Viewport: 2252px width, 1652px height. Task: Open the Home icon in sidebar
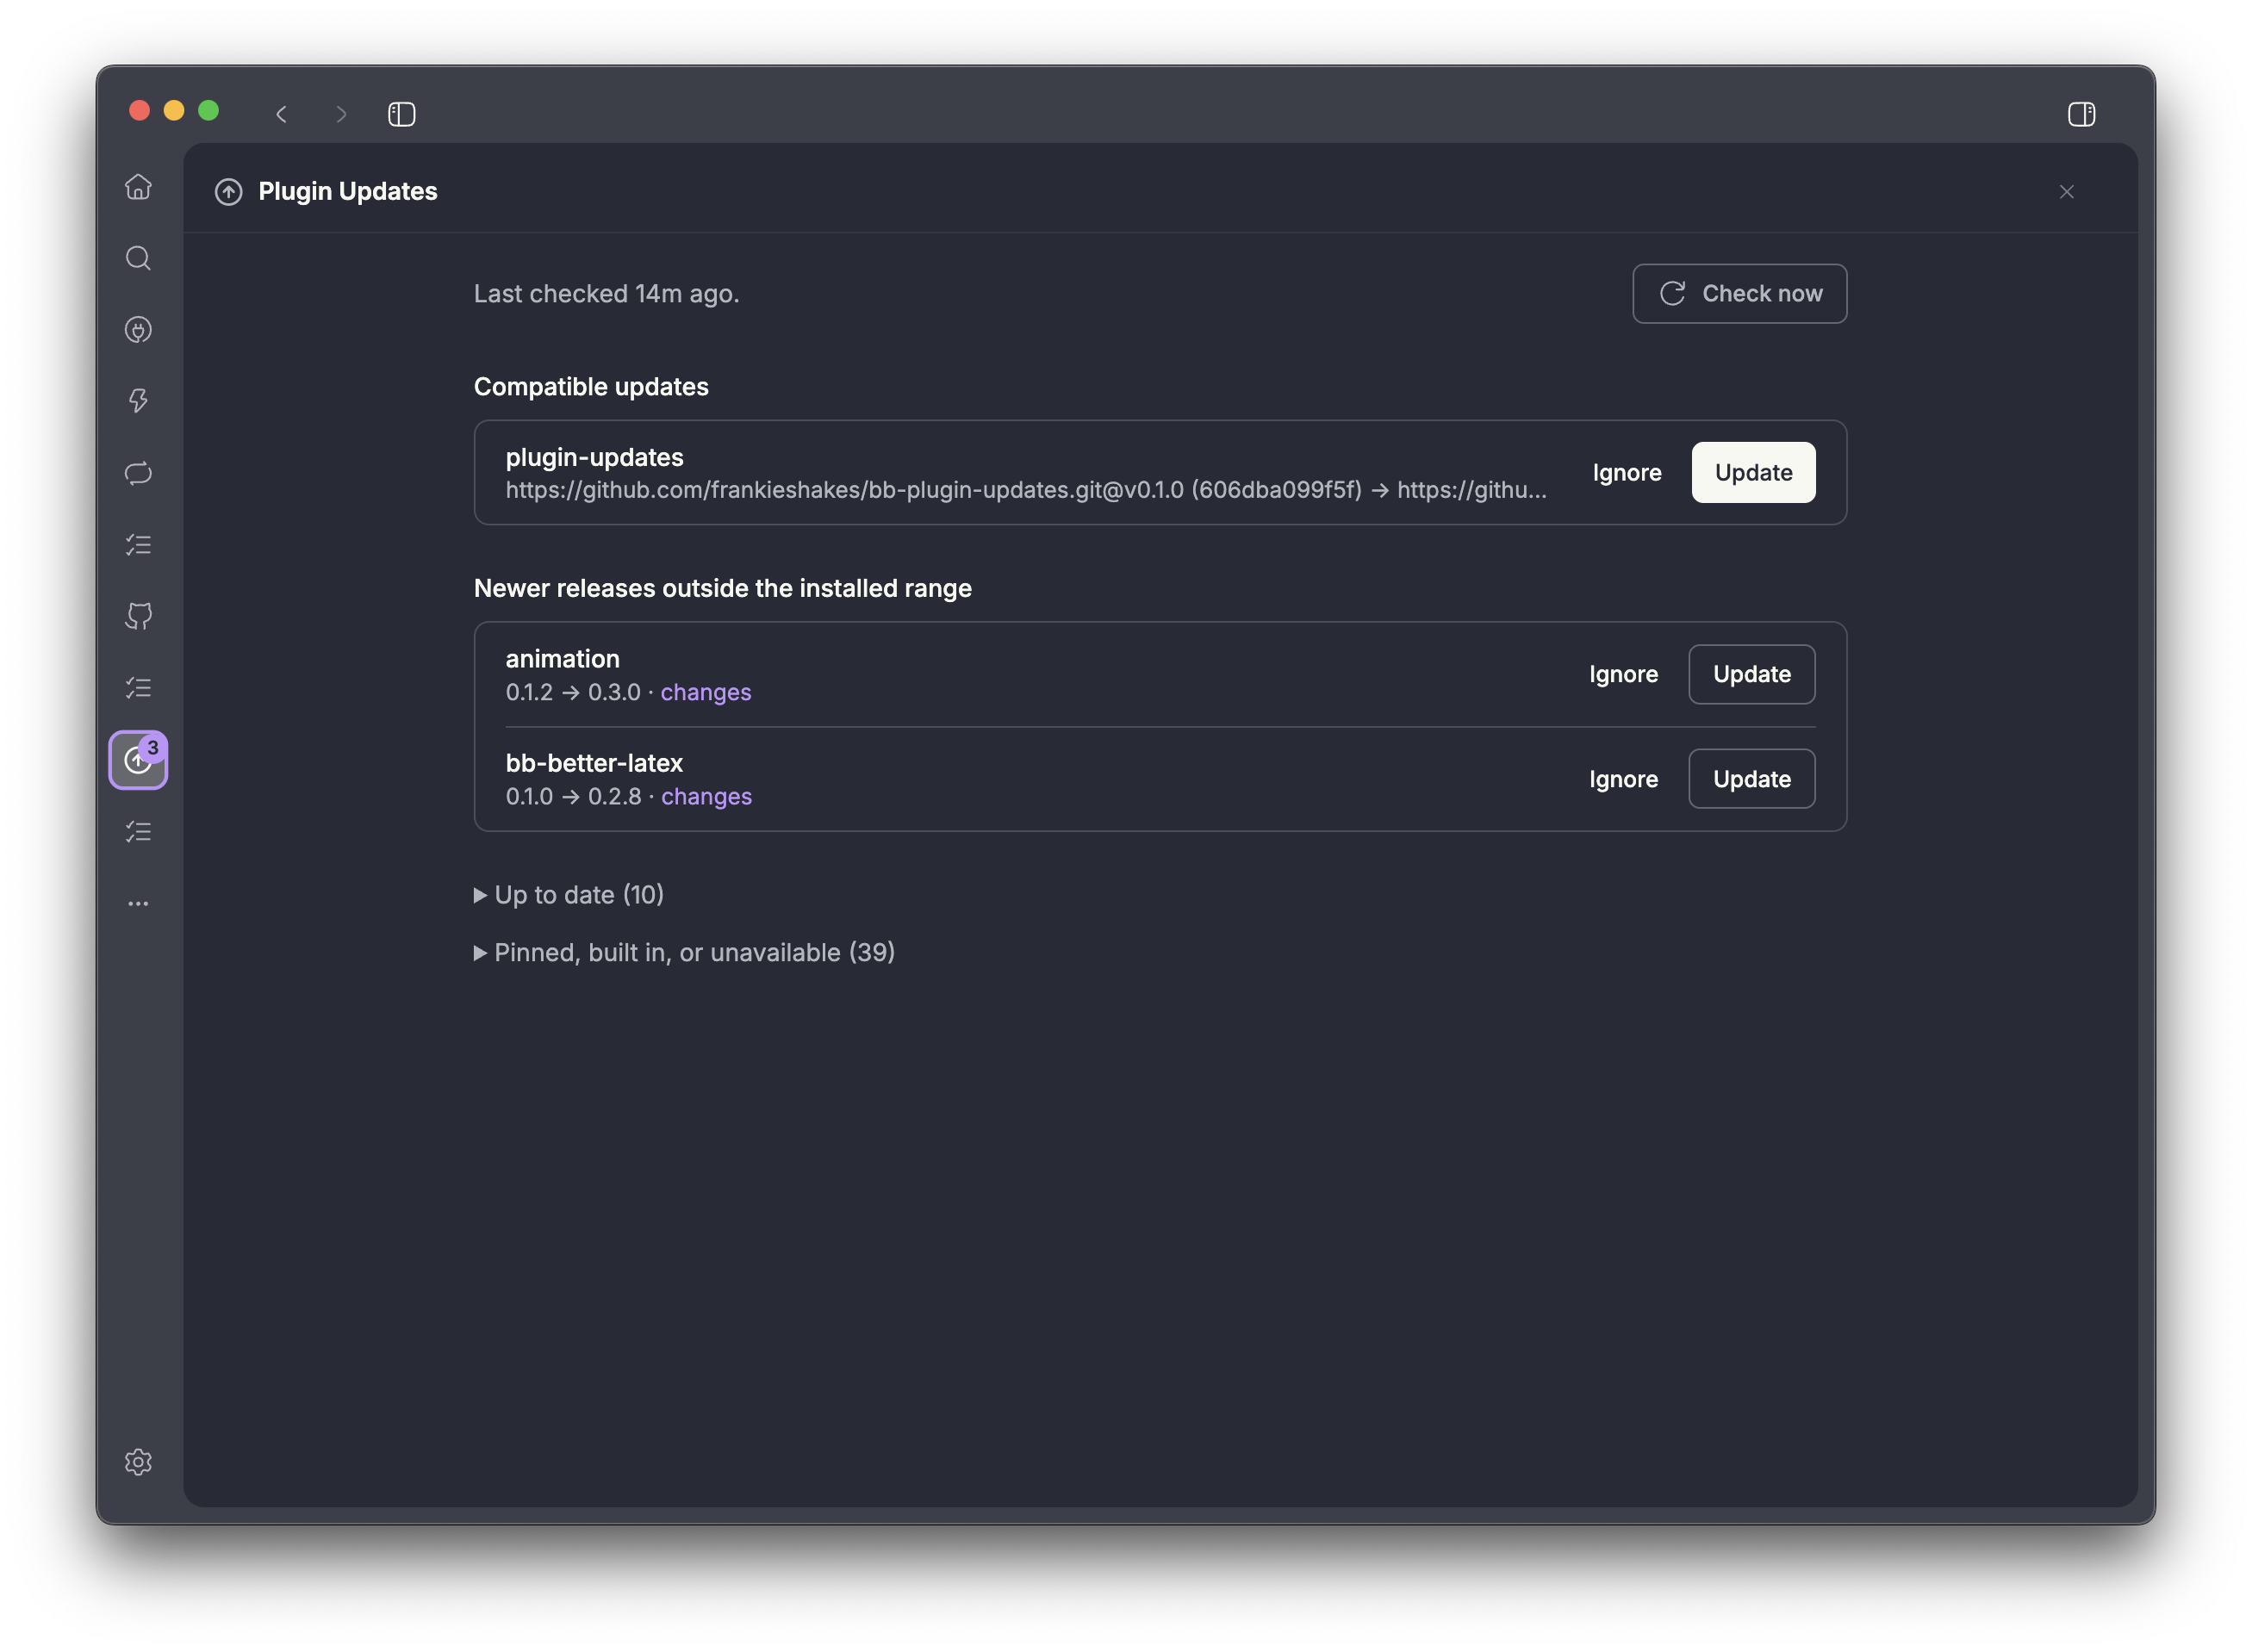[138, 187]
